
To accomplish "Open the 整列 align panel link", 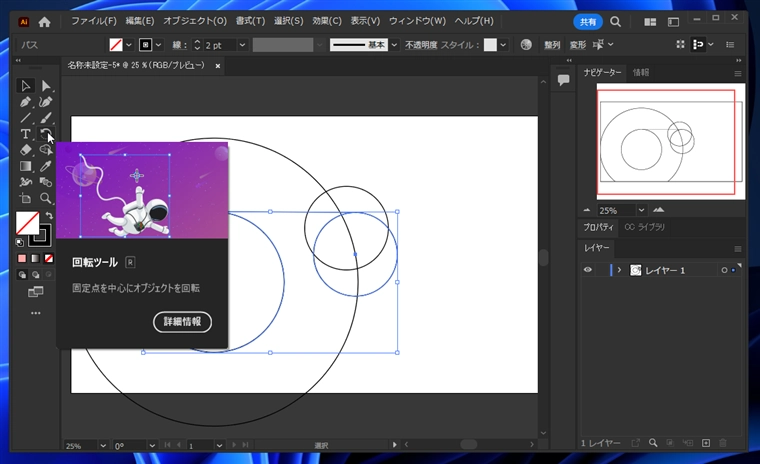I will 552,45.
